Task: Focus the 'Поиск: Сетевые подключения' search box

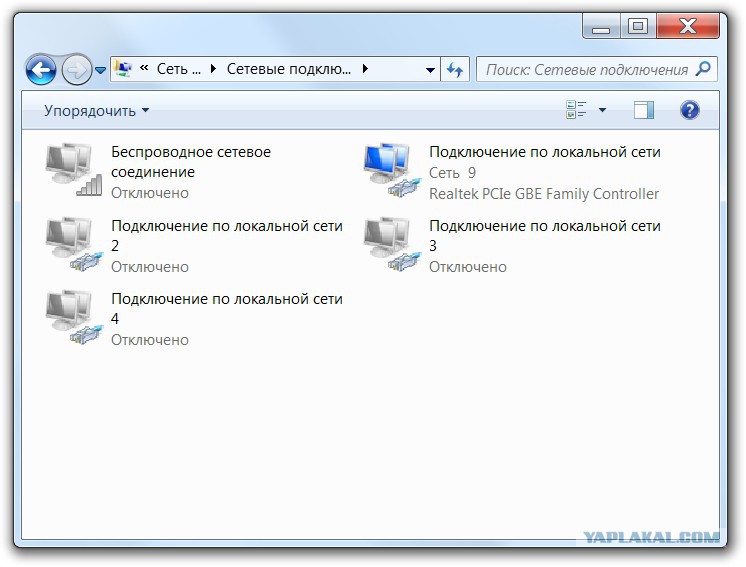Action: click(x=597, y=69)
